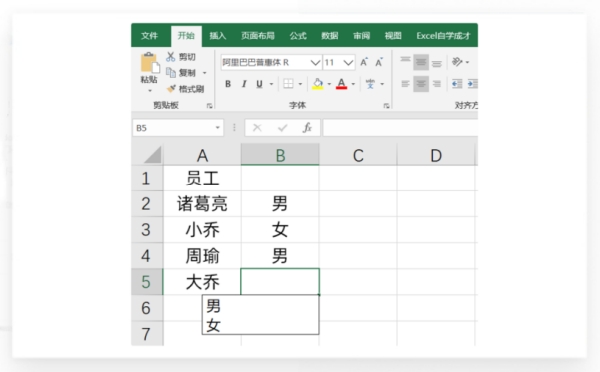Image resolution: width=600 pixels, height=372 pixels.
Task: Select row 1 header
Action: [147, 178]
